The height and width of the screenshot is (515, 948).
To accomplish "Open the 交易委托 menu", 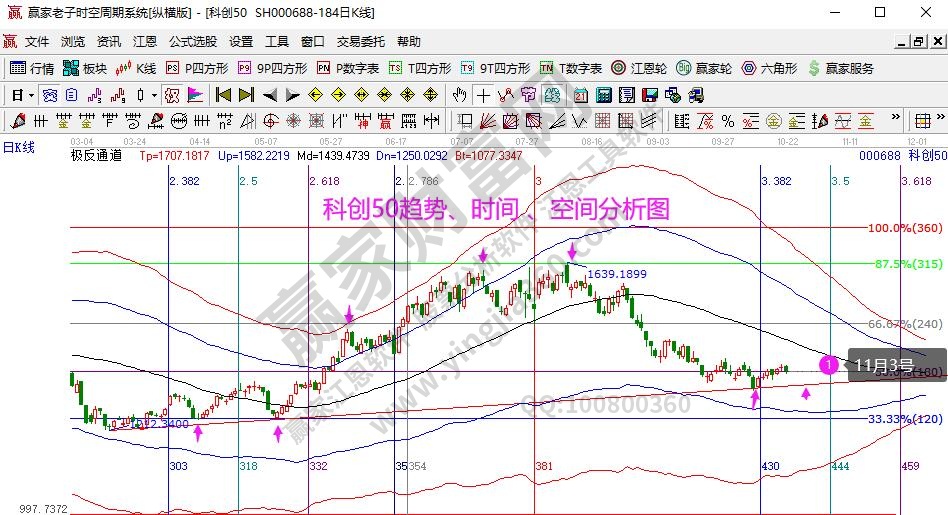I will click(360, 42).
